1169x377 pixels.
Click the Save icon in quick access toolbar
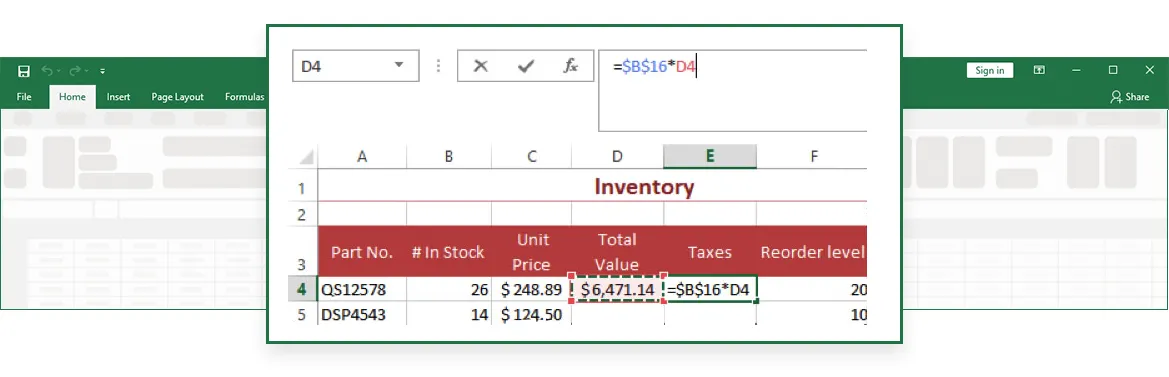(x=24, y=71)
